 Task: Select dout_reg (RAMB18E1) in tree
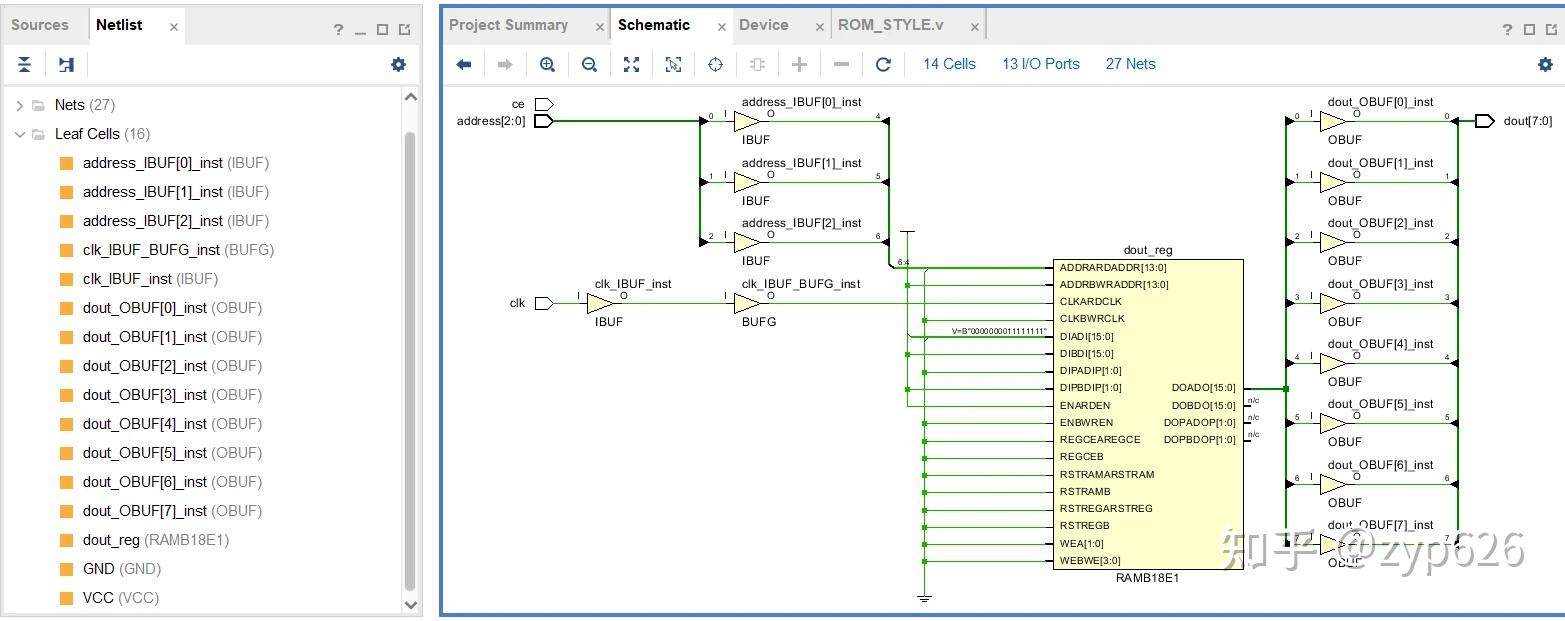(x=156, y=540)
